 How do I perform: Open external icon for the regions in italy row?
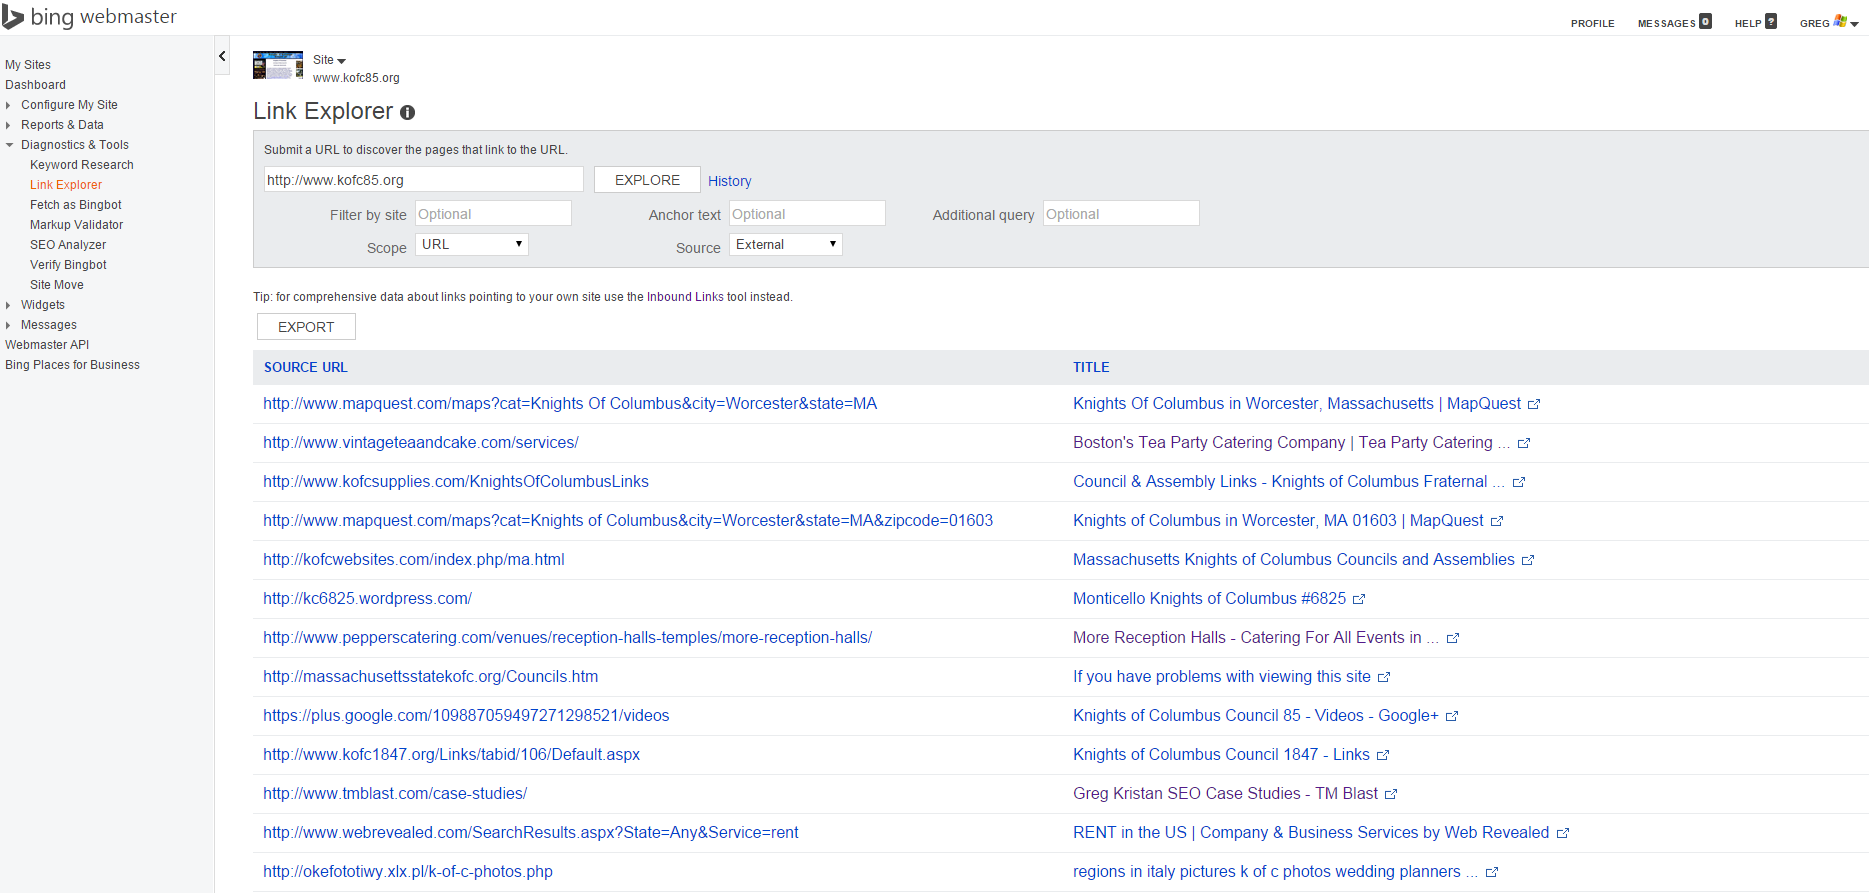[x=1492, y=872]
